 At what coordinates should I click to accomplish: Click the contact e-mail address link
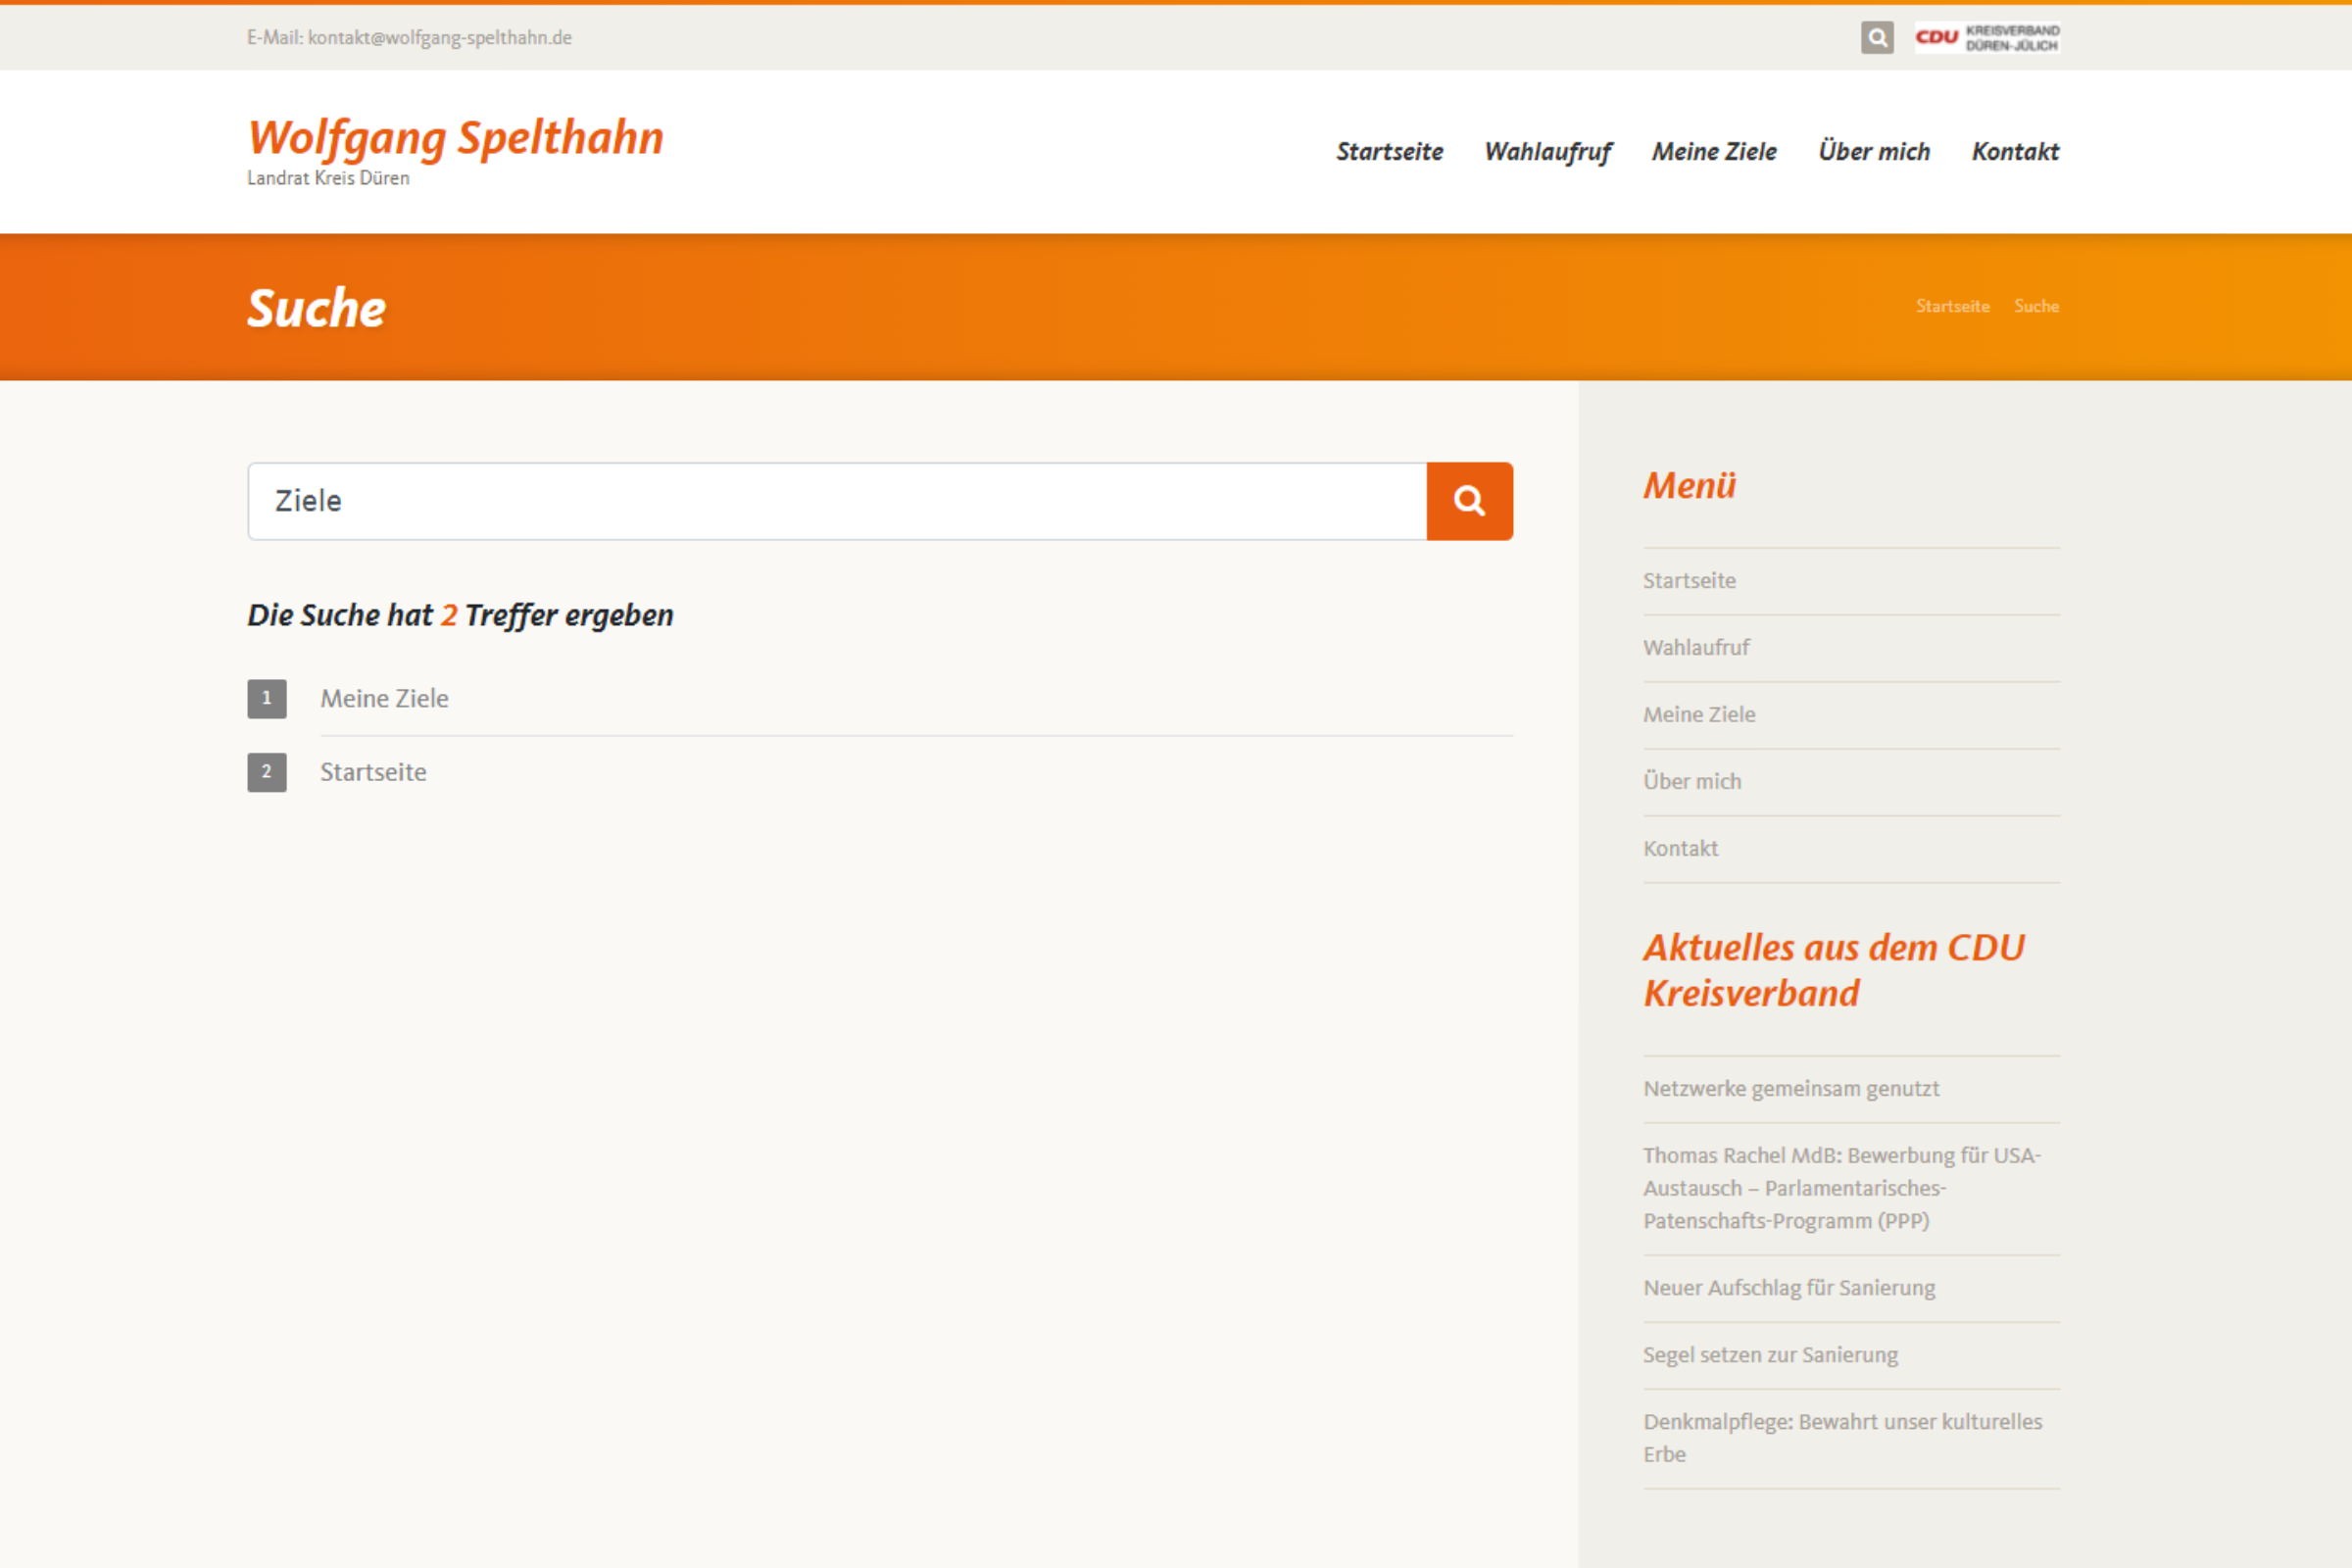pyautogui.click(x=439, y=38)
